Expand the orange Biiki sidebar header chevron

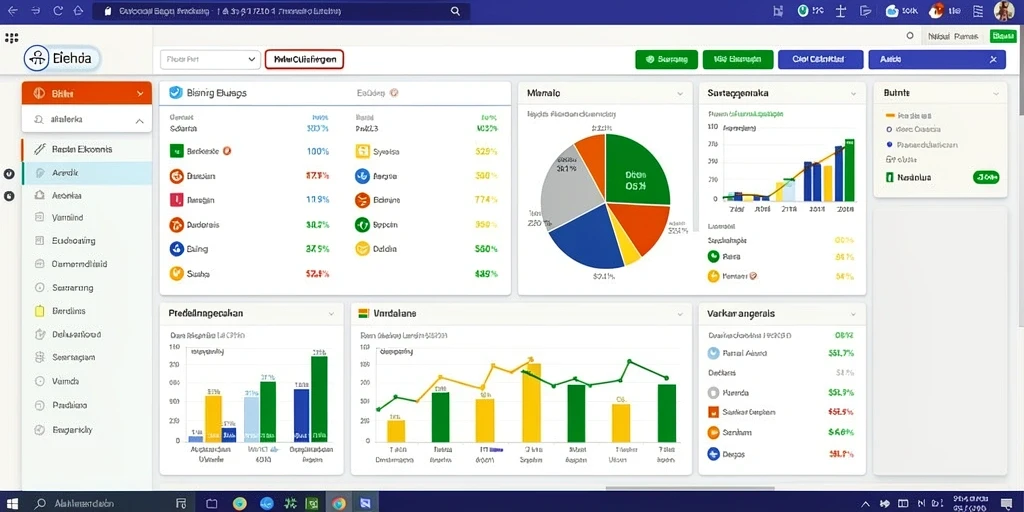pyautogui.click(x=140, y=93)
